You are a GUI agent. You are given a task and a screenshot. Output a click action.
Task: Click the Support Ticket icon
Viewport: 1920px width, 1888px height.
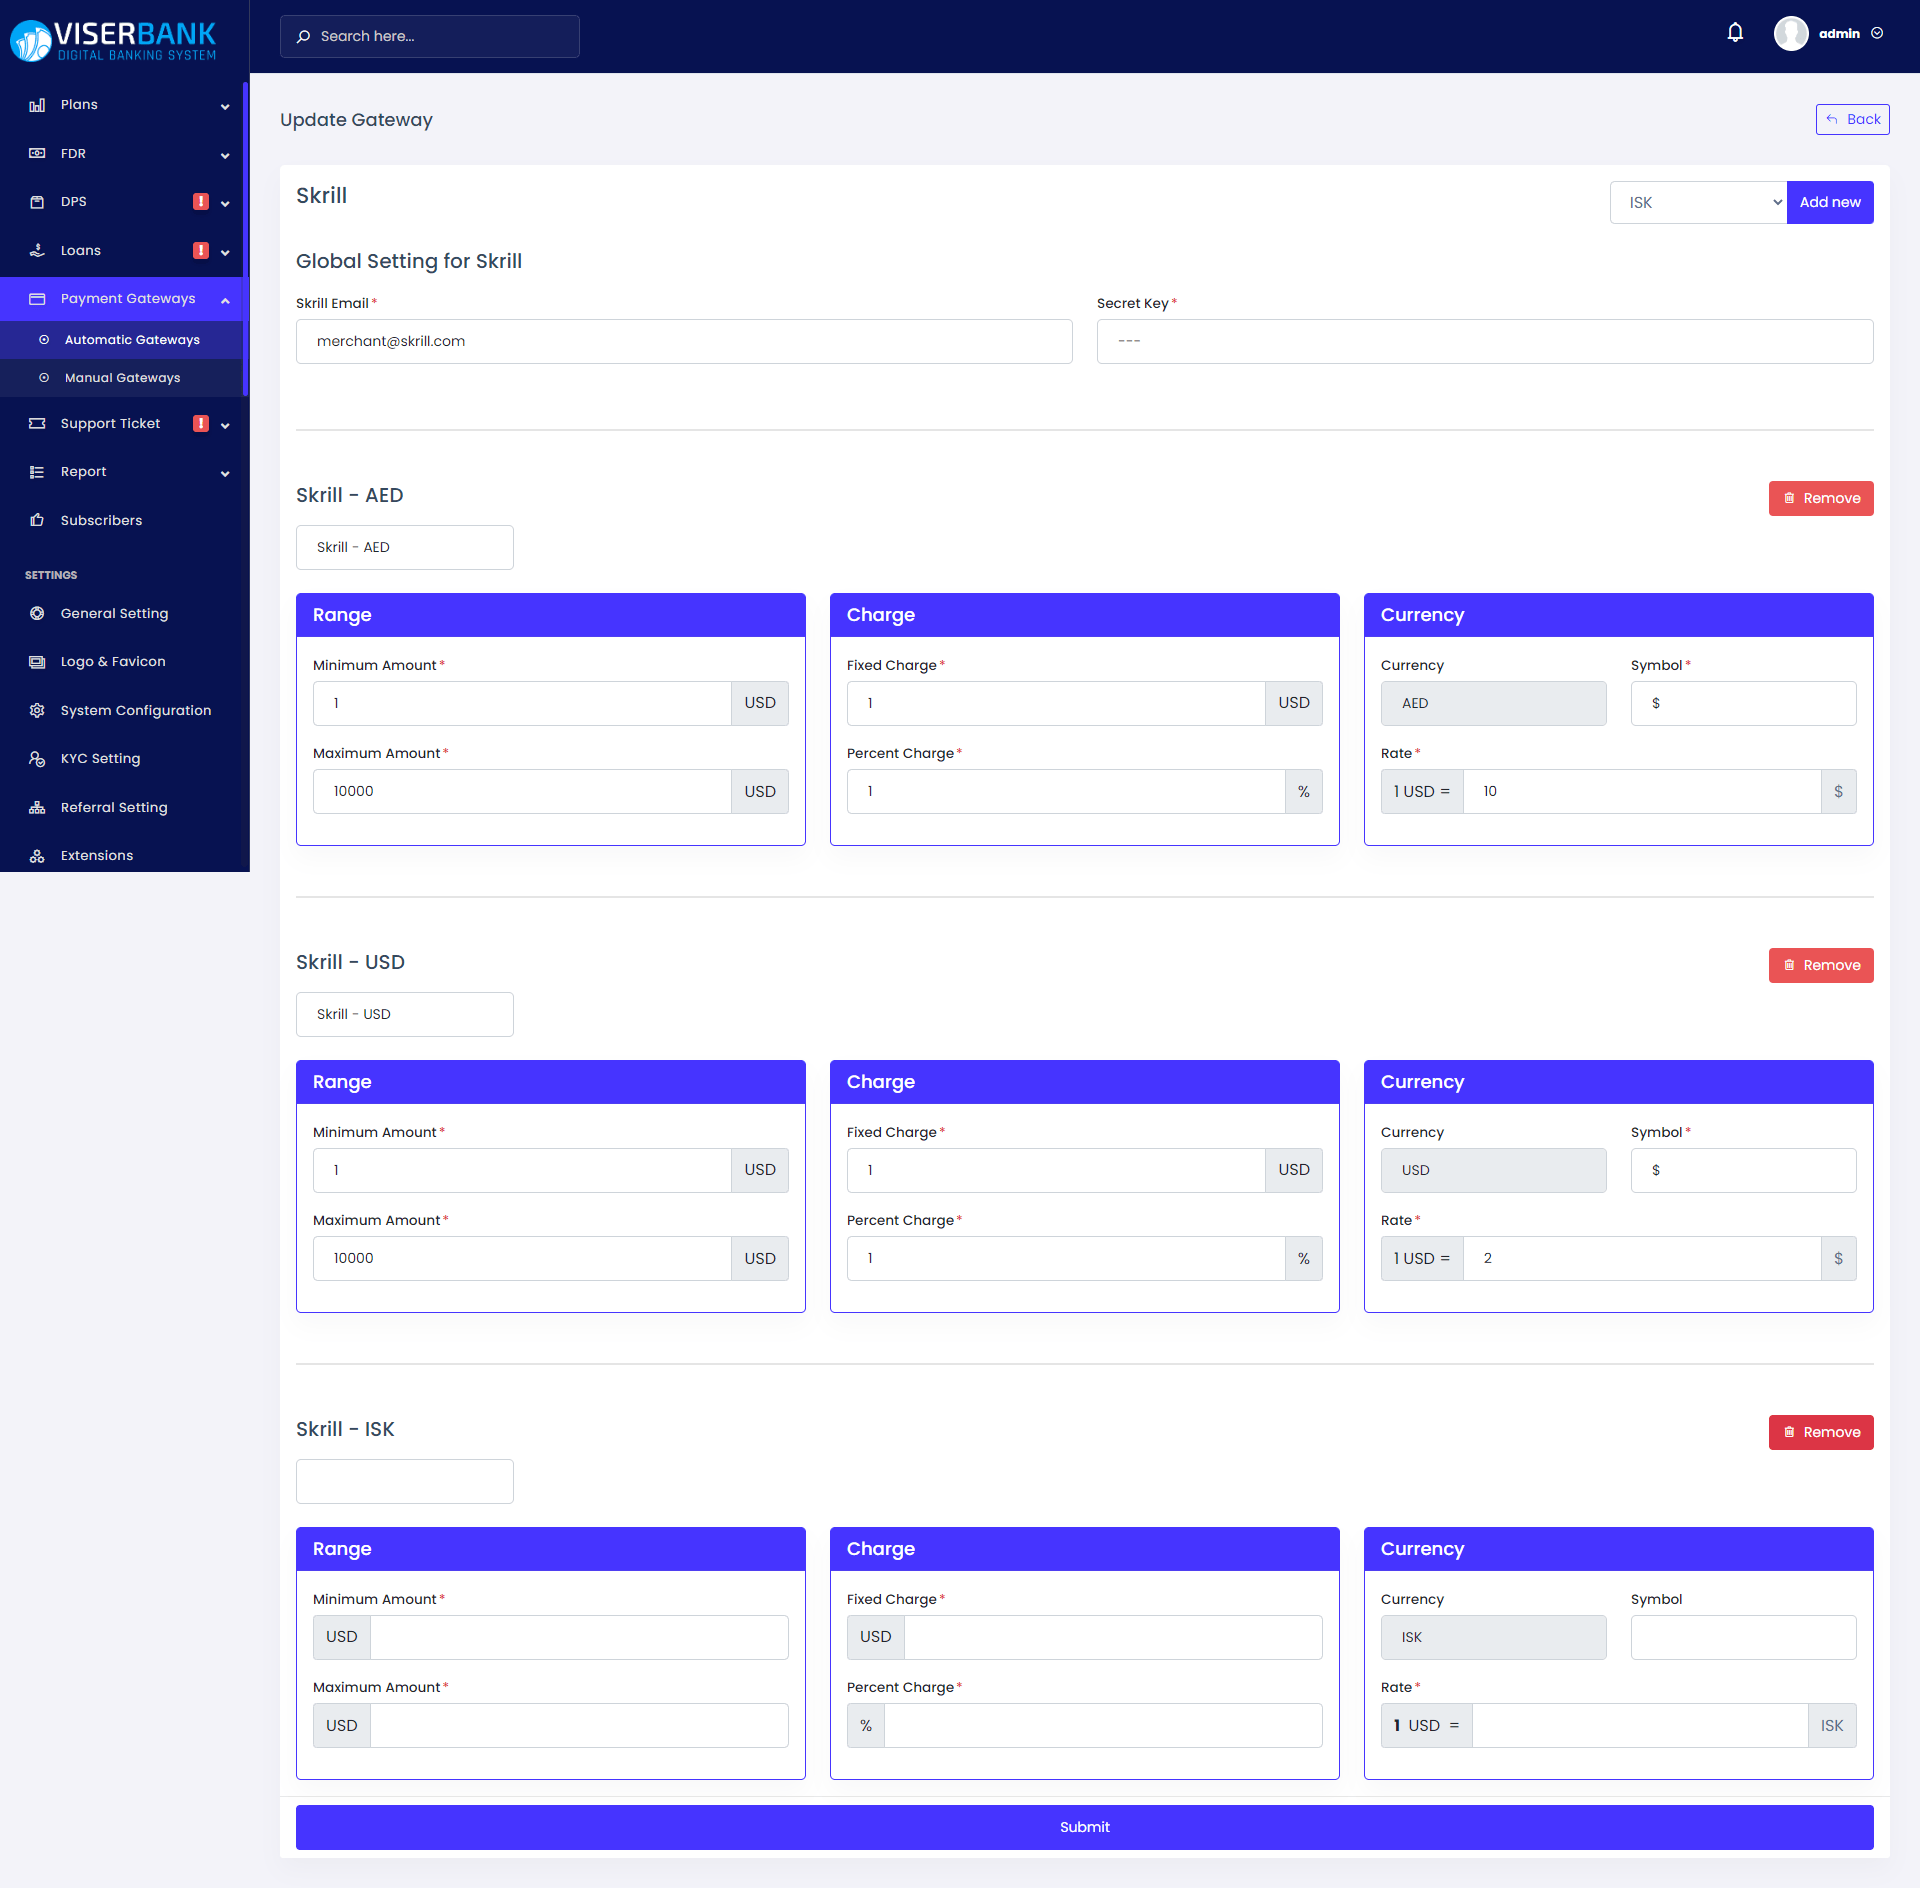click(x=37, y=424)
